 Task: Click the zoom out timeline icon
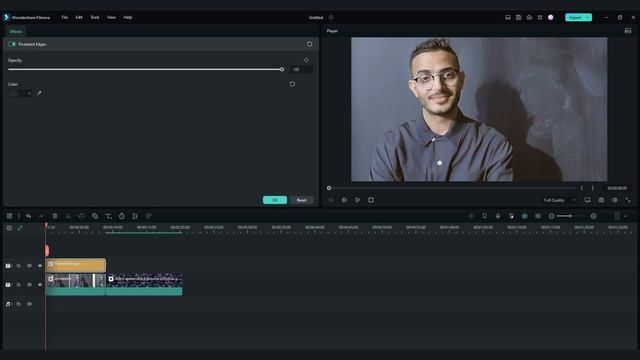(x=551, y=216)
